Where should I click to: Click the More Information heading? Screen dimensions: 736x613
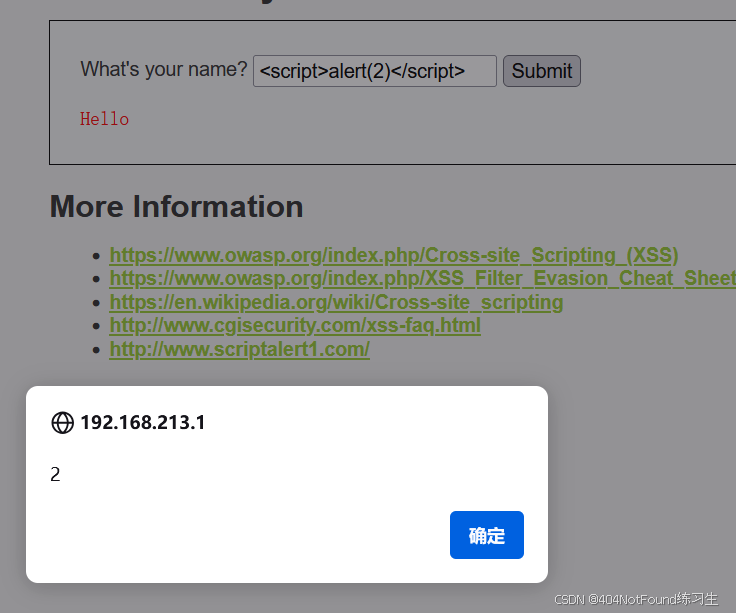pos(176,207)
